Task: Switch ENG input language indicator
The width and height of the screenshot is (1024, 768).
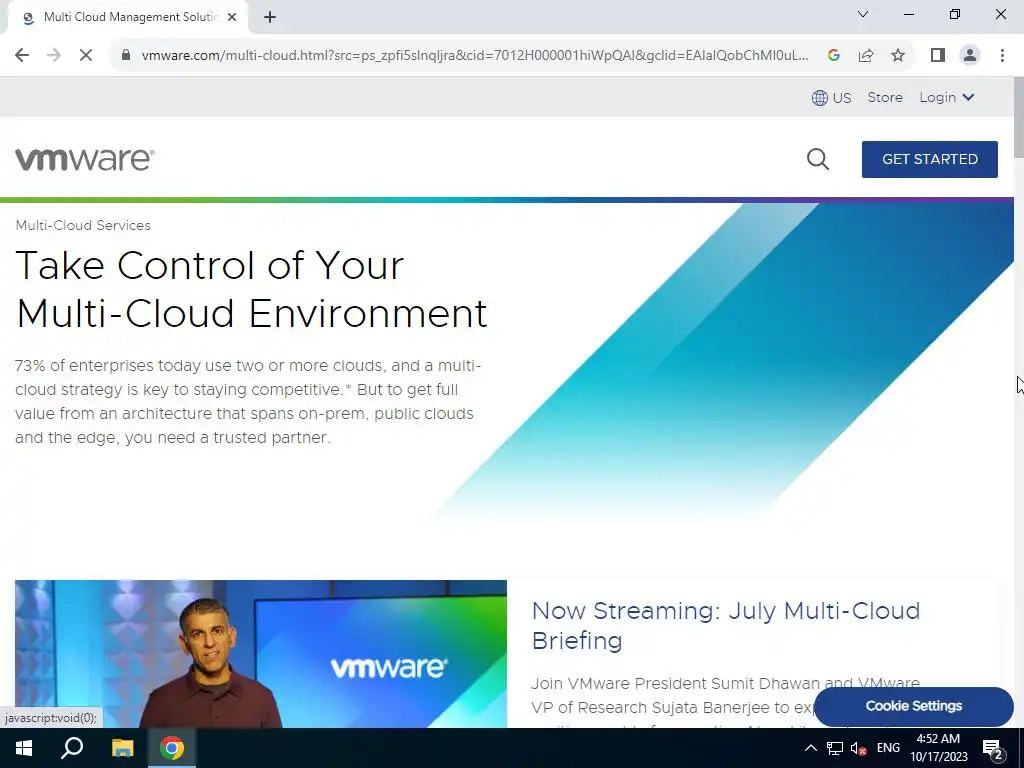Action: [888, 748]
